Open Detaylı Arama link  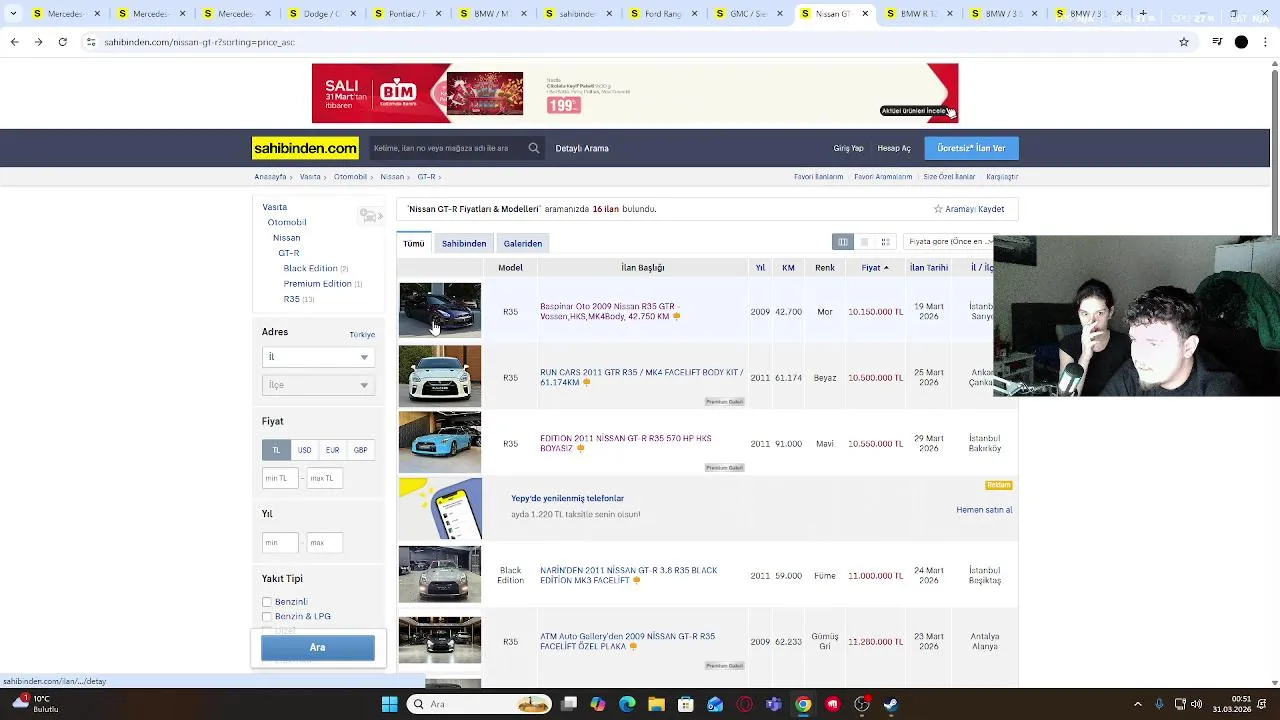coord(582,148)
